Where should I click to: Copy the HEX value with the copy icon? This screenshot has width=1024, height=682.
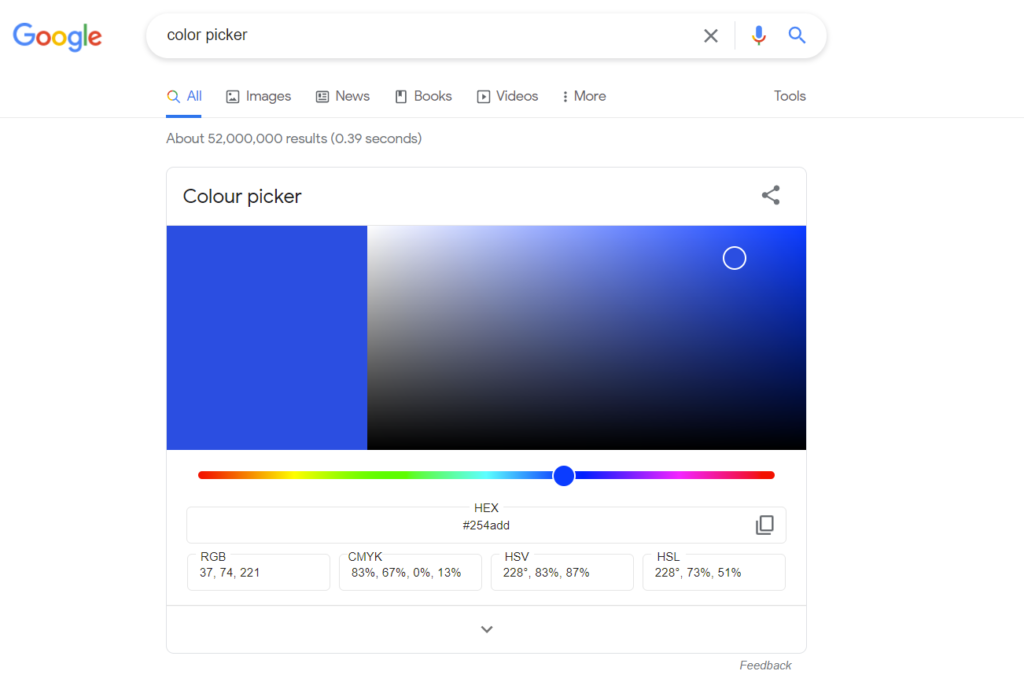pos(765,525)
